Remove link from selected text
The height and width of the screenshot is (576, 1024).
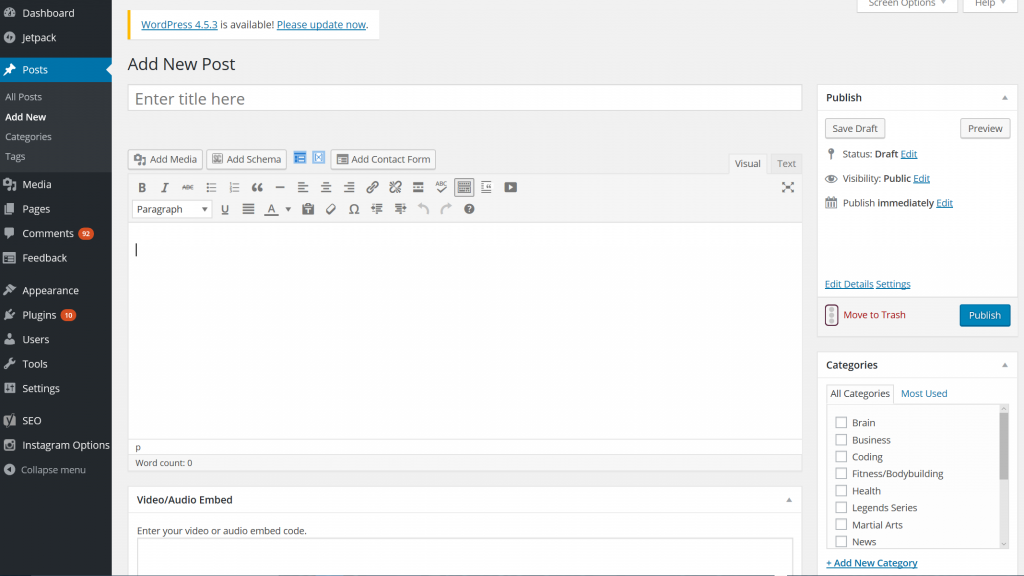[395, 187]
